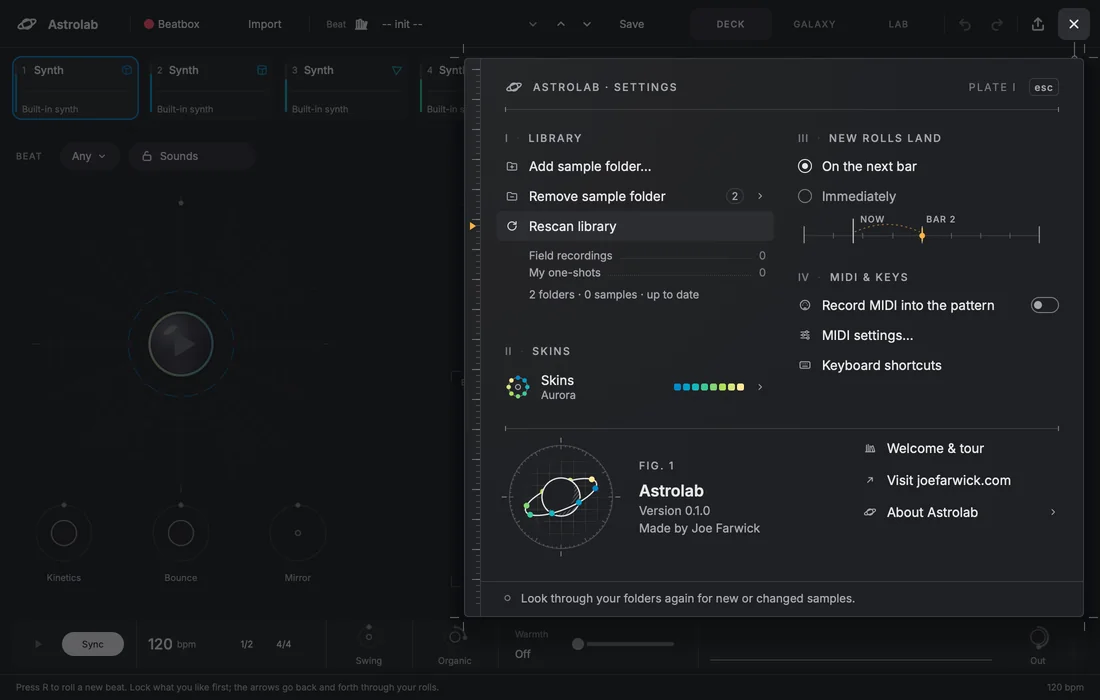Click Add sample folder...
Screen dimensions: 1100x700
635,166
